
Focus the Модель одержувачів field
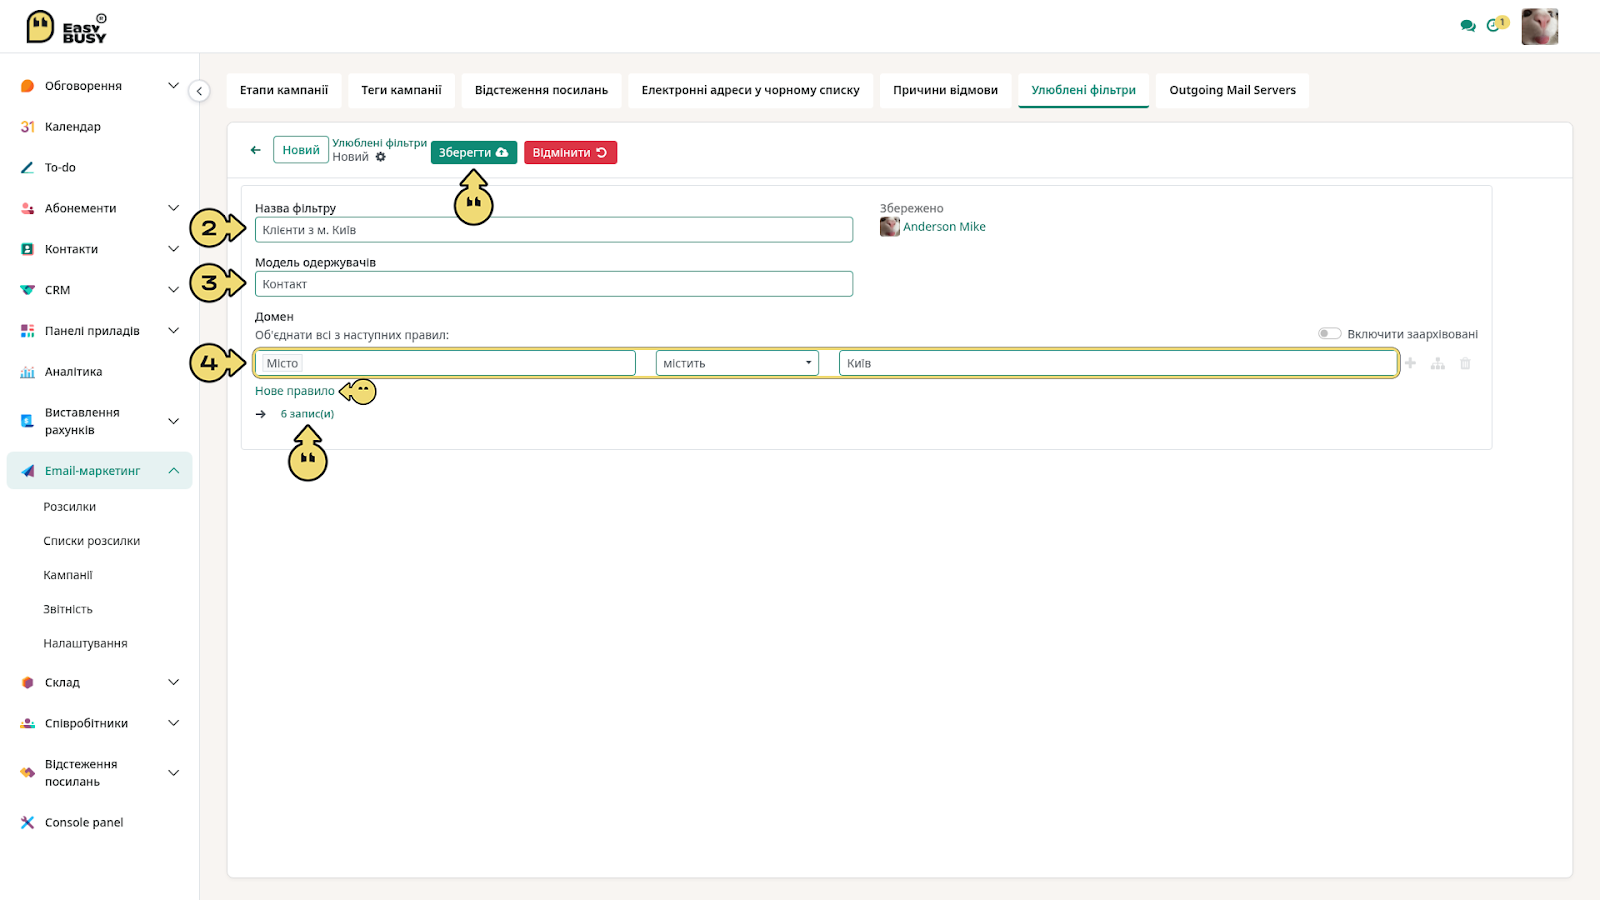[554, 284]
